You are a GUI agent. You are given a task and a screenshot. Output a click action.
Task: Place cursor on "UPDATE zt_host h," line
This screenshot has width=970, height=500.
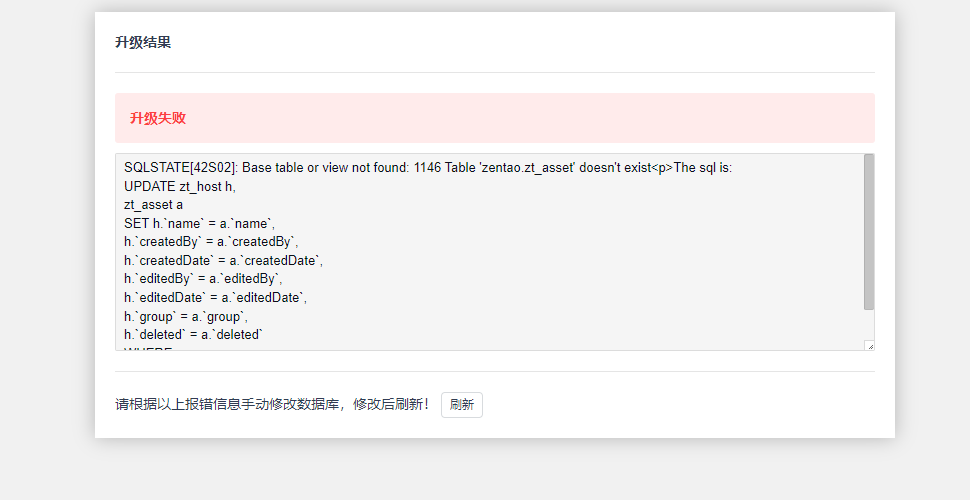(180, 186)
